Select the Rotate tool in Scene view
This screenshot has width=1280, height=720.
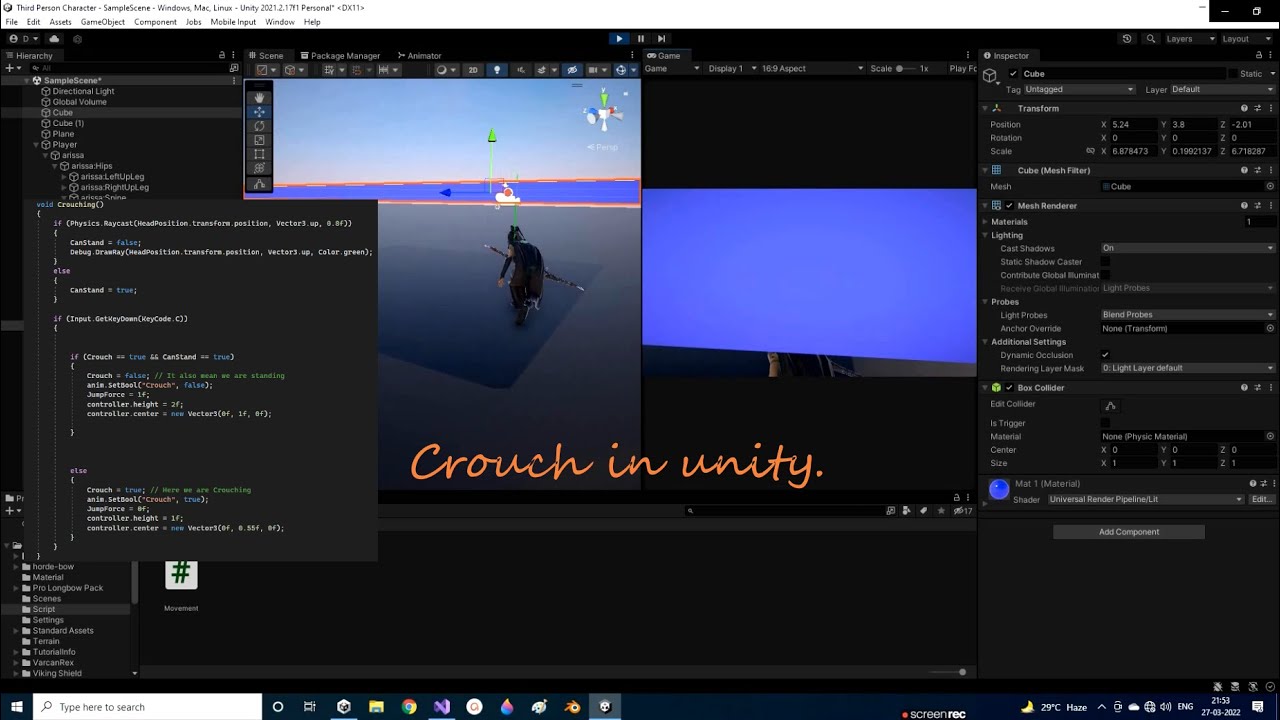[x=259, y=126]
